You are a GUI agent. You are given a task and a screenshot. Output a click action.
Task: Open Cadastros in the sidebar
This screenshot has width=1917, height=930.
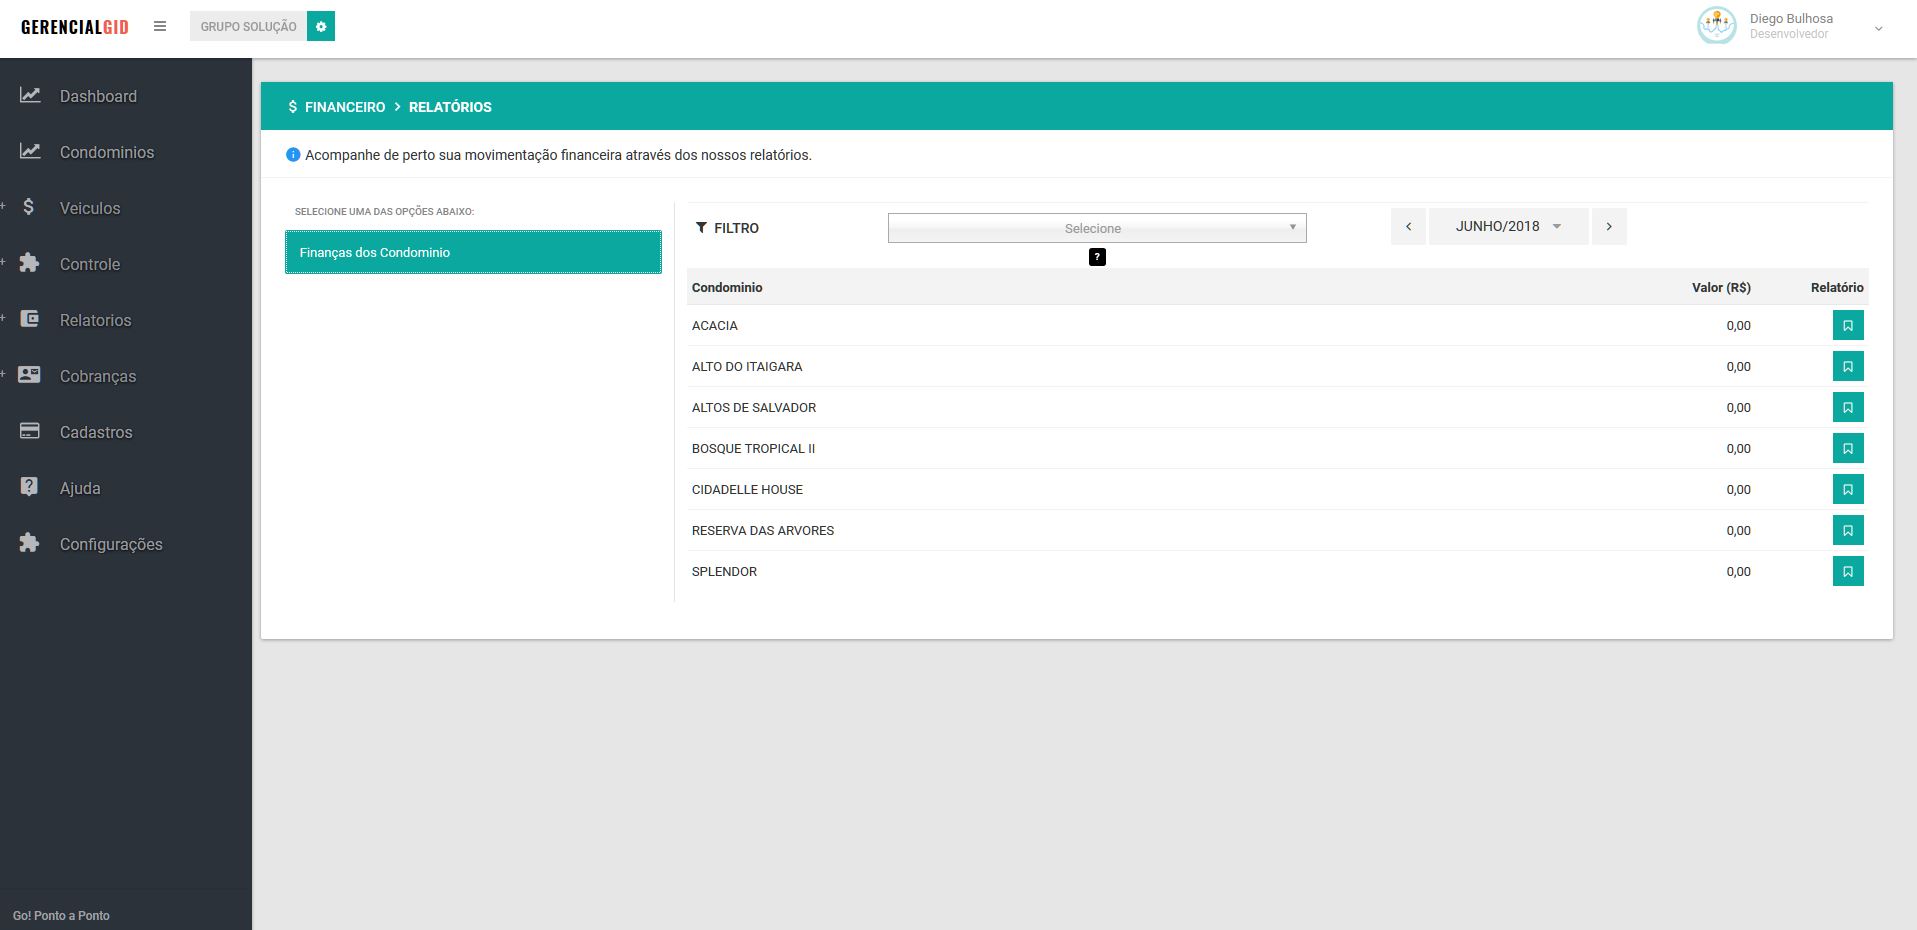96,432
